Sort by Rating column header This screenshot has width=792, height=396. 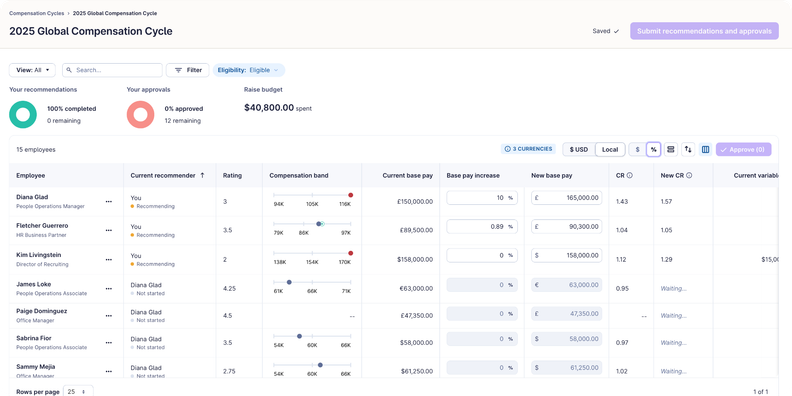click(x=232, y=176)
